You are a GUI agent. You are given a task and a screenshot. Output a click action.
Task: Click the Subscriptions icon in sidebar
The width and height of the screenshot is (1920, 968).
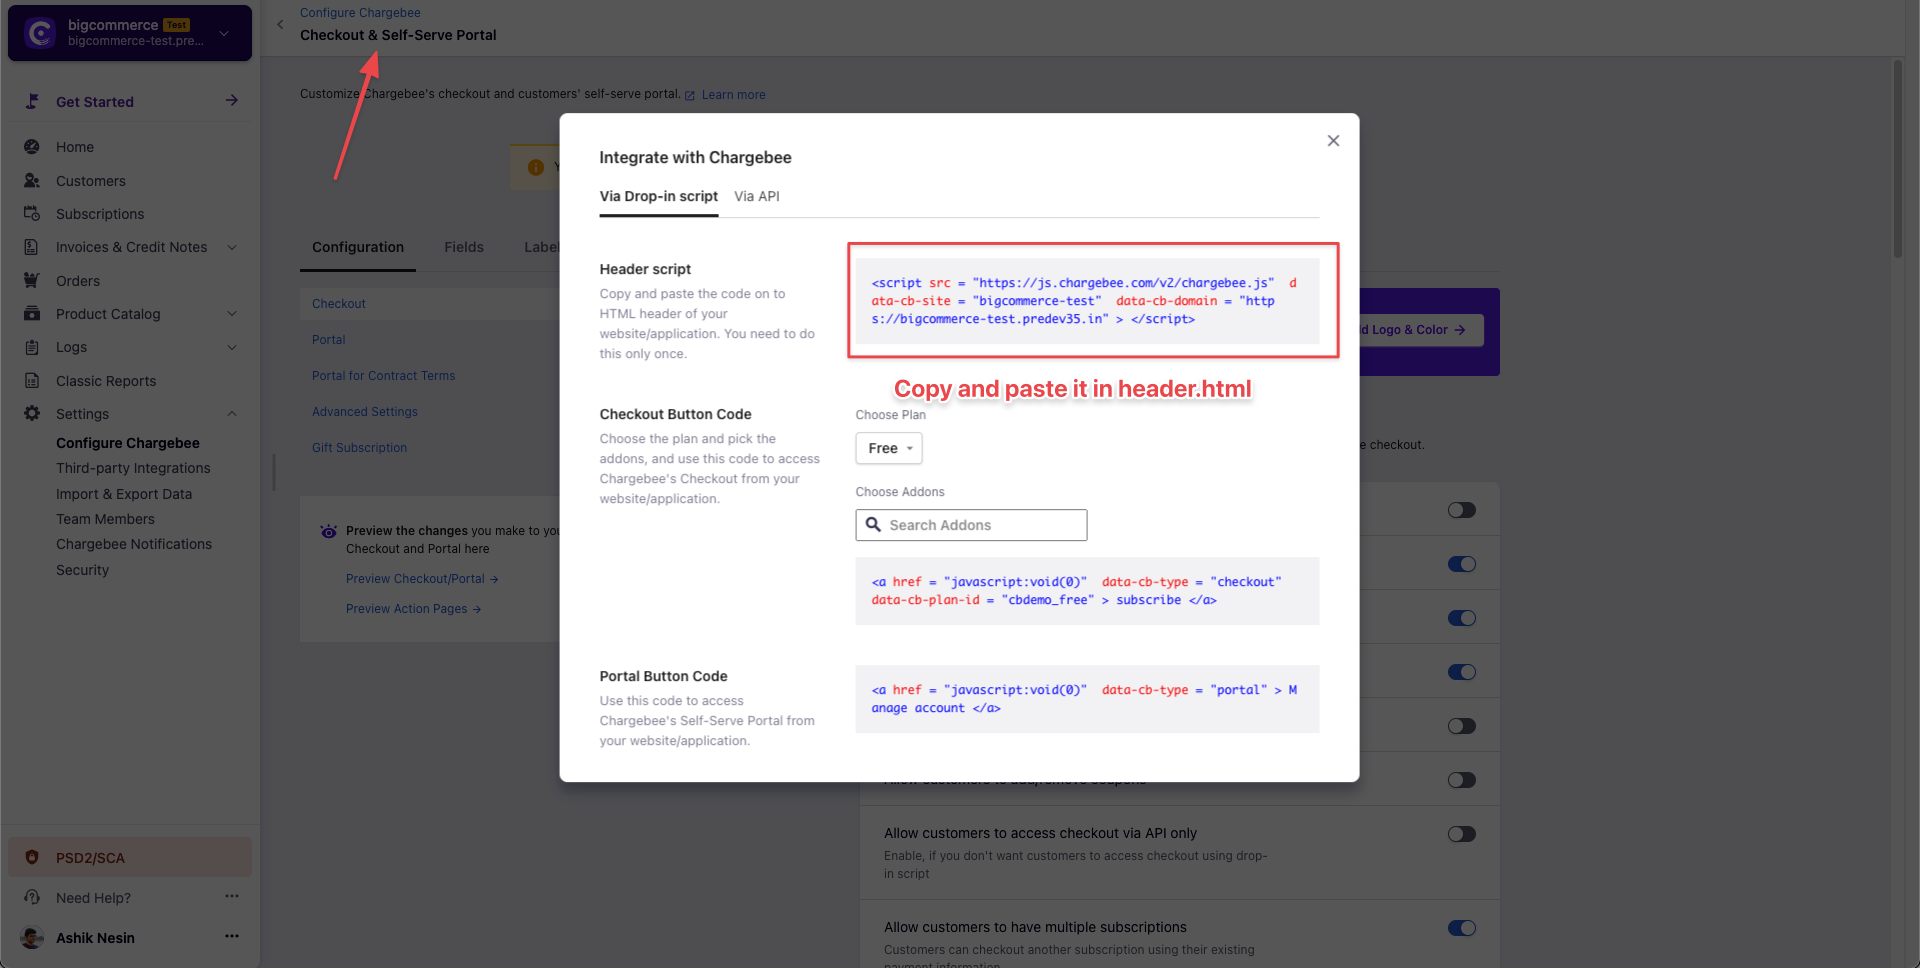[32, 214]
